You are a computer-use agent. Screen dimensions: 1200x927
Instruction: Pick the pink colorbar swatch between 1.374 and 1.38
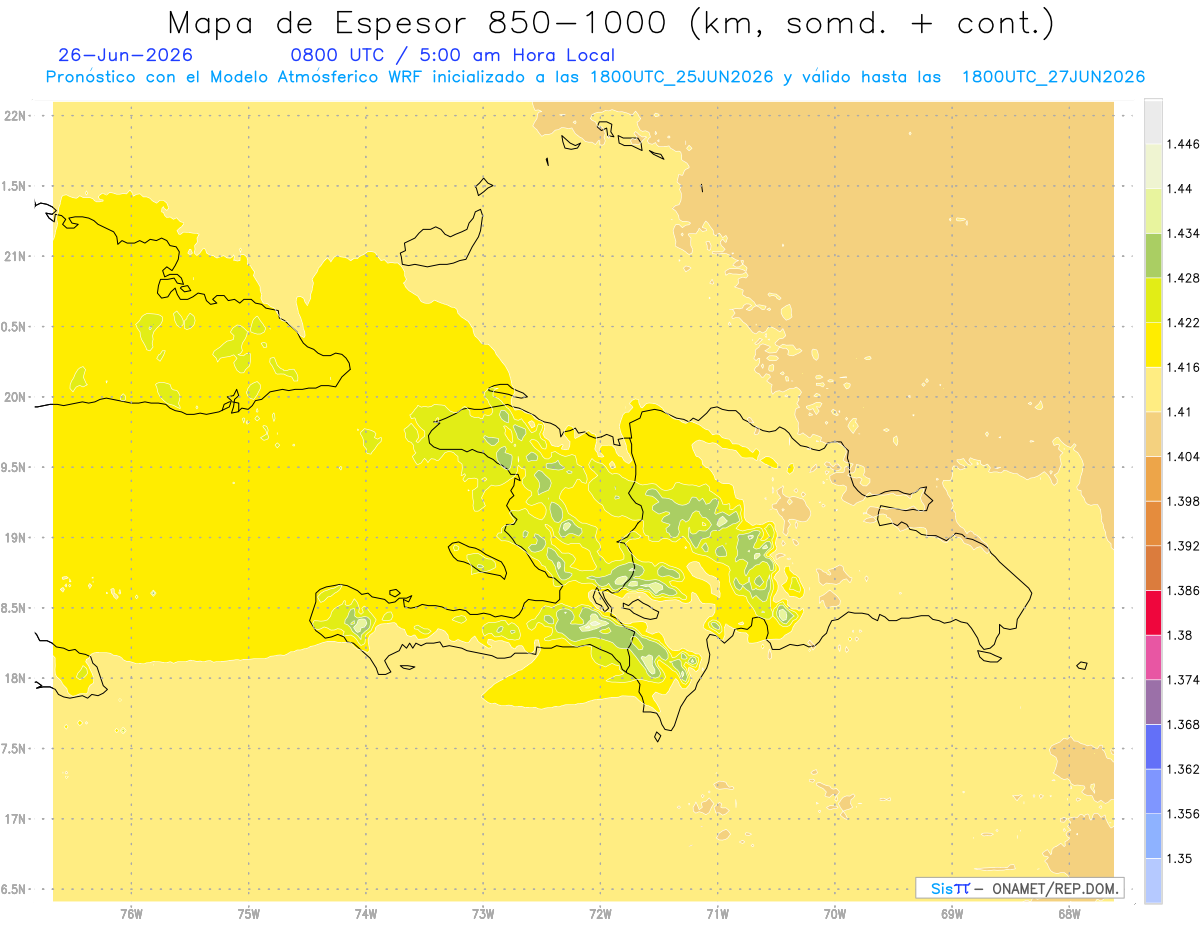(1153, 657)
